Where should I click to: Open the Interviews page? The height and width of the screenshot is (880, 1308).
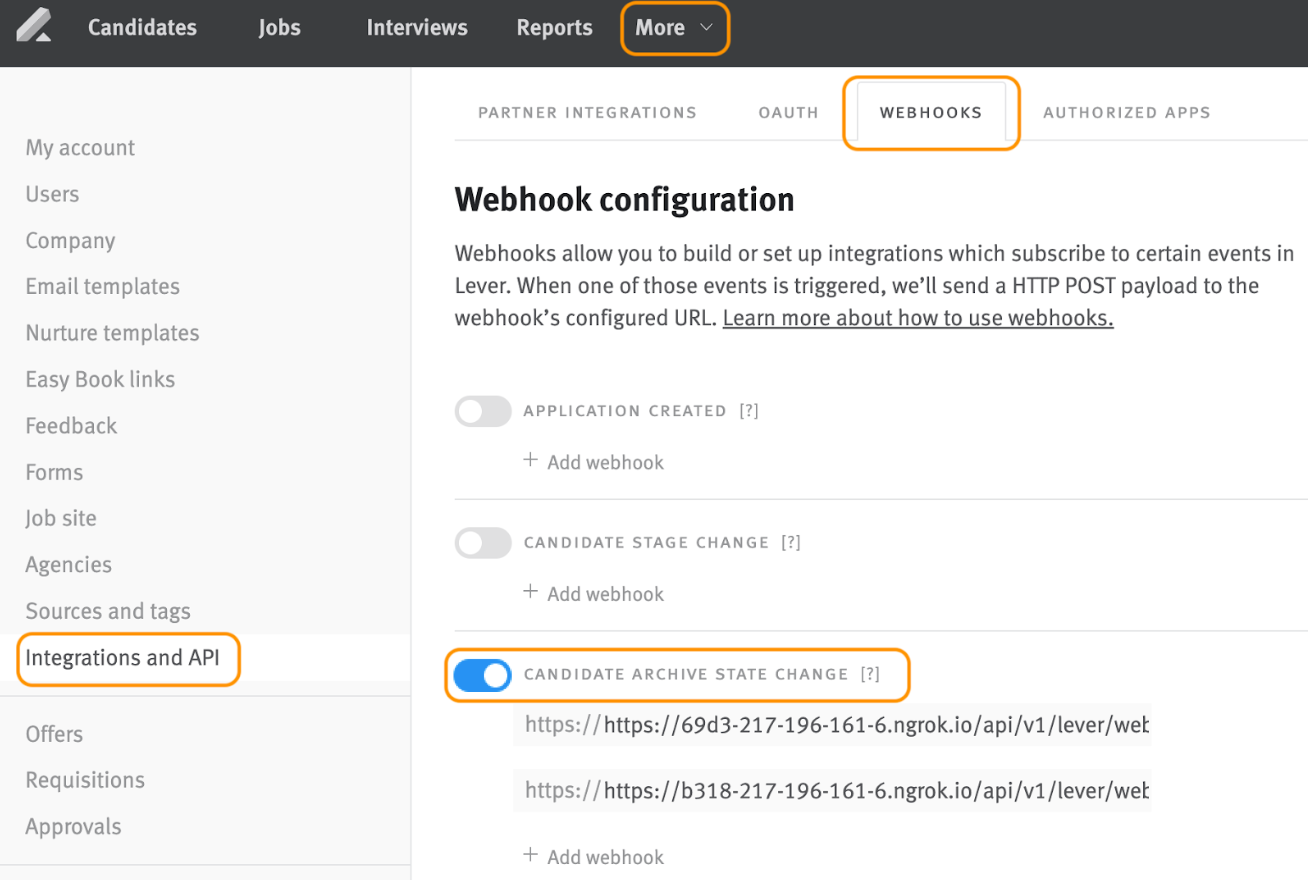(417, 28)
